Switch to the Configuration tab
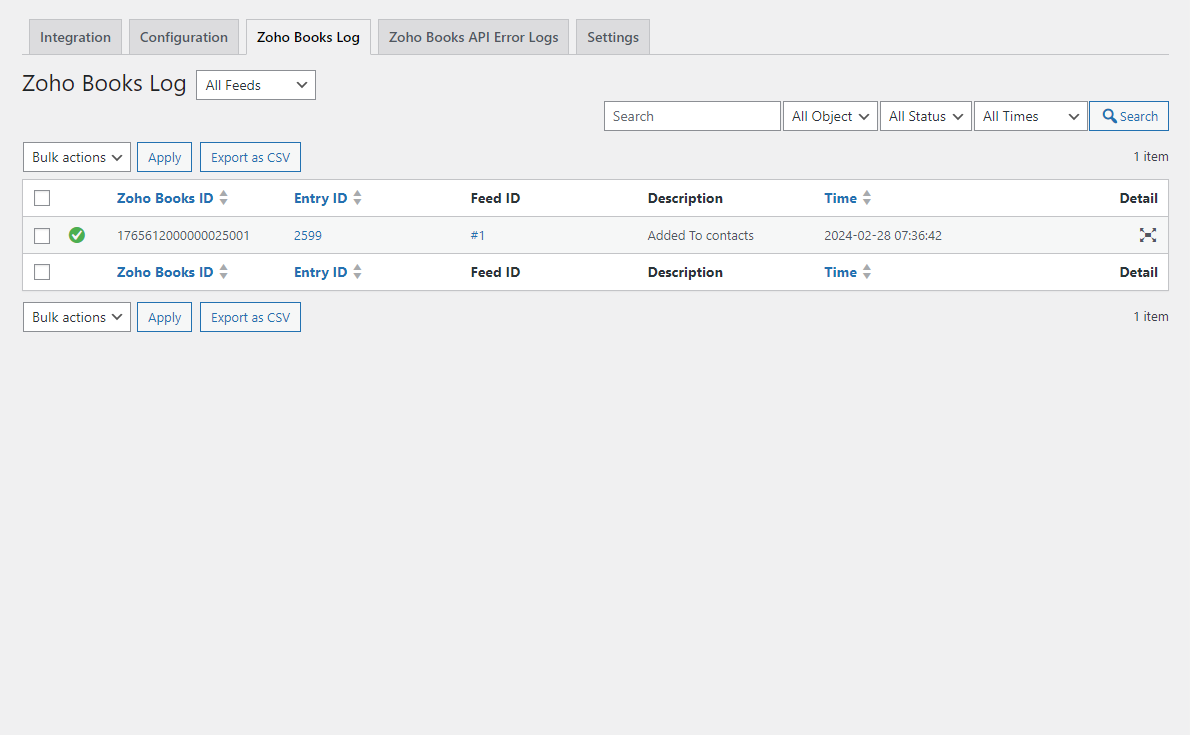 (x=184, y=37)
